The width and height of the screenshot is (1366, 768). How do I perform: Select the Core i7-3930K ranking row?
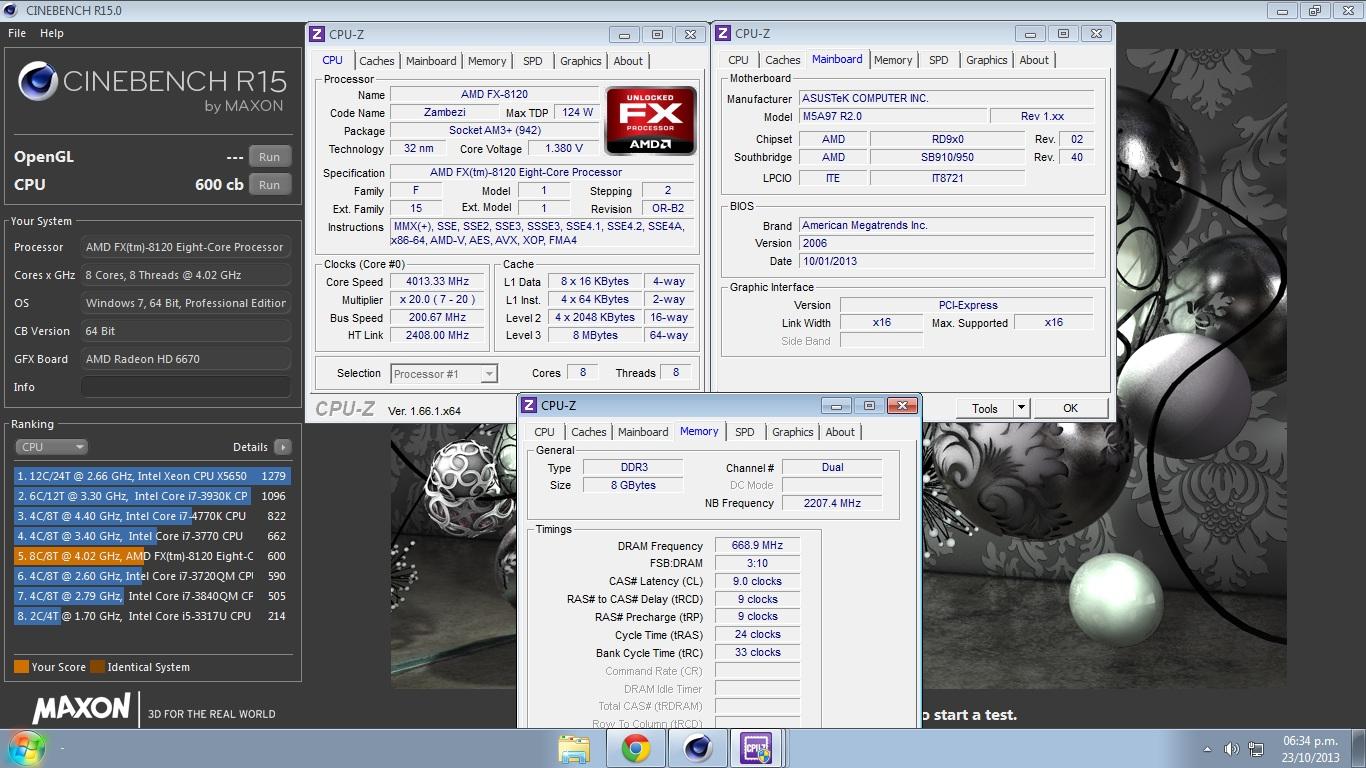[x=151, y=496]
